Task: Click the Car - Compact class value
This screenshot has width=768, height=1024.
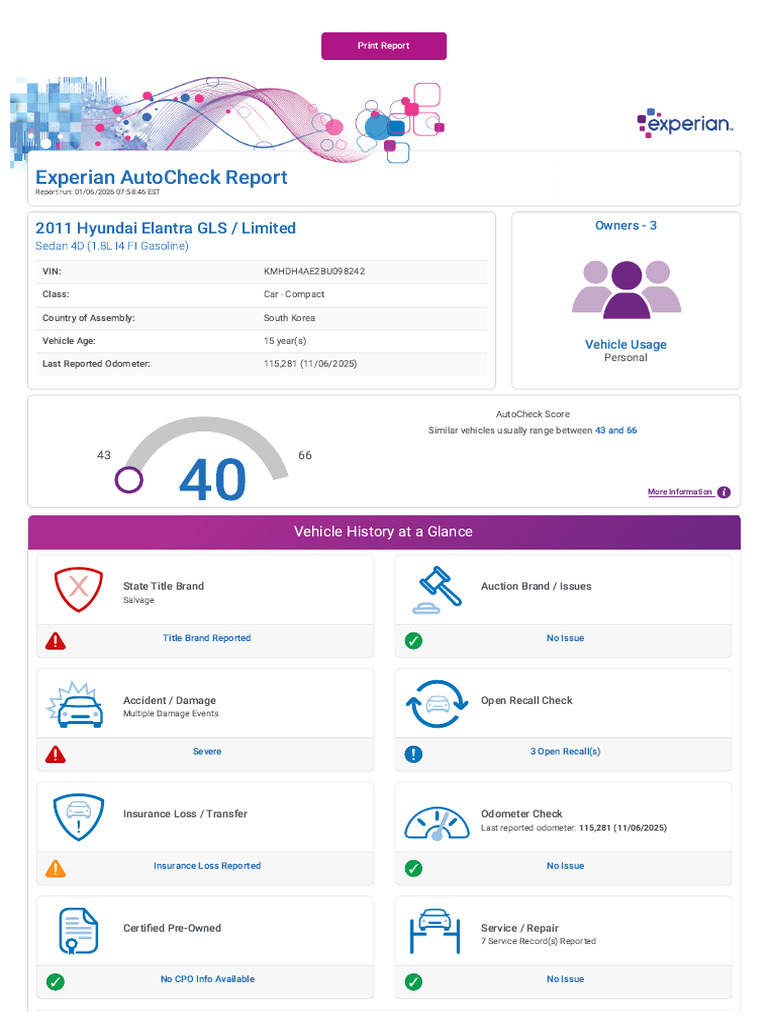Action: [294, 295]
